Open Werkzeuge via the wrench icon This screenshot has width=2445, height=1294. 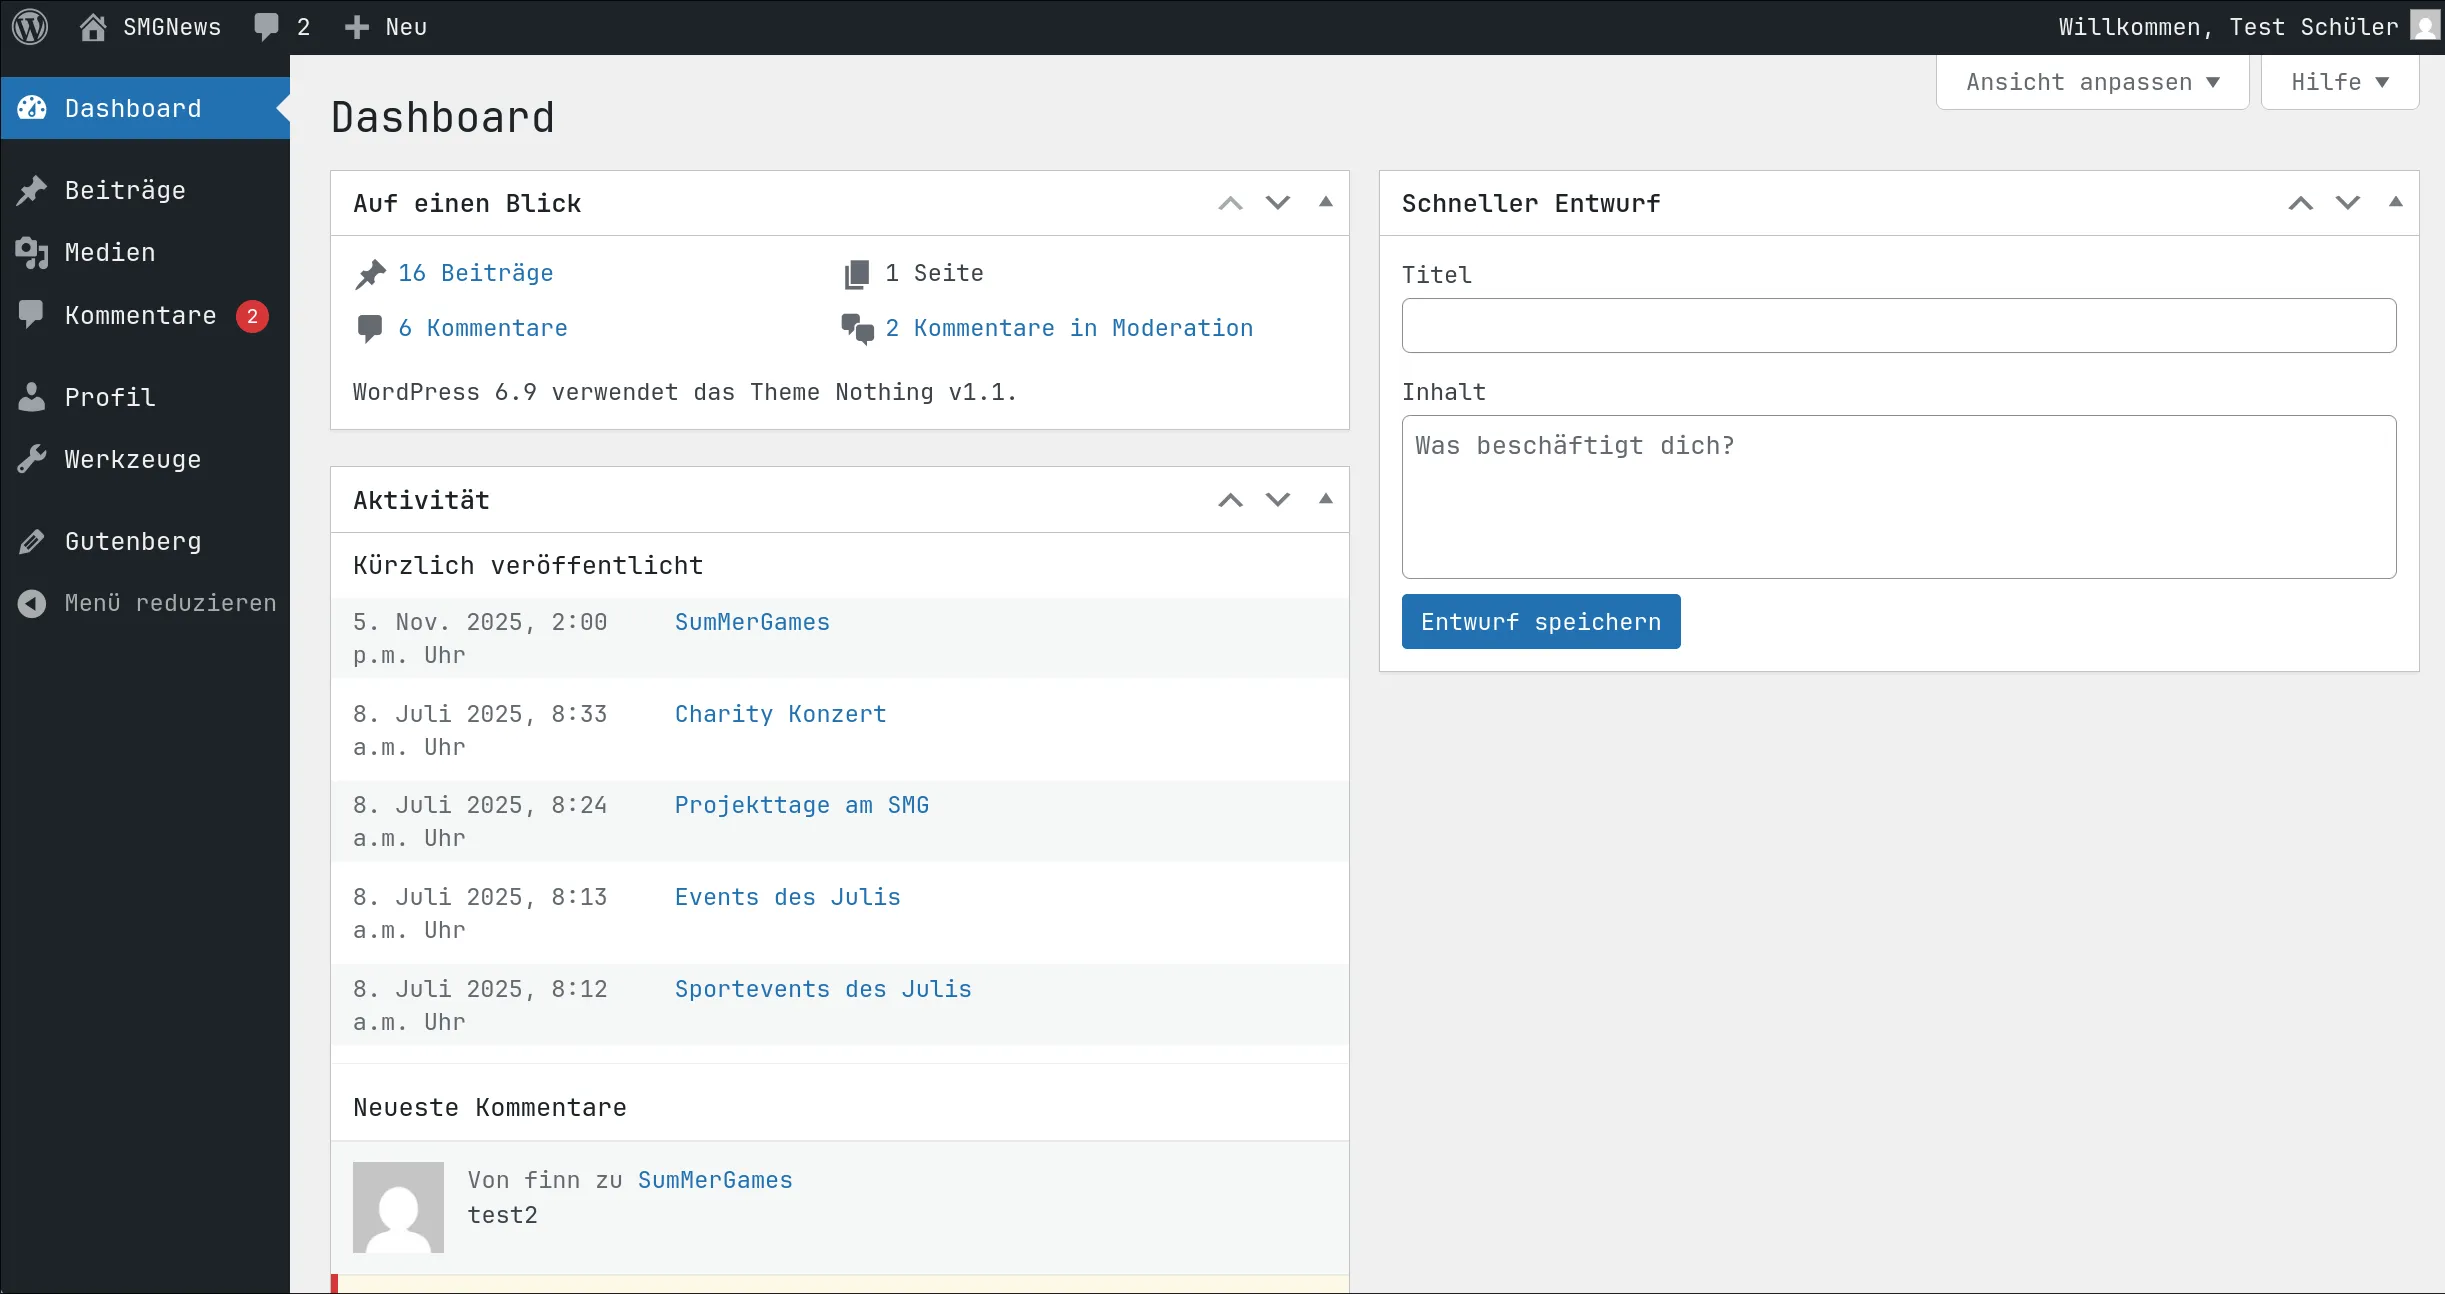tap(33, 459)
